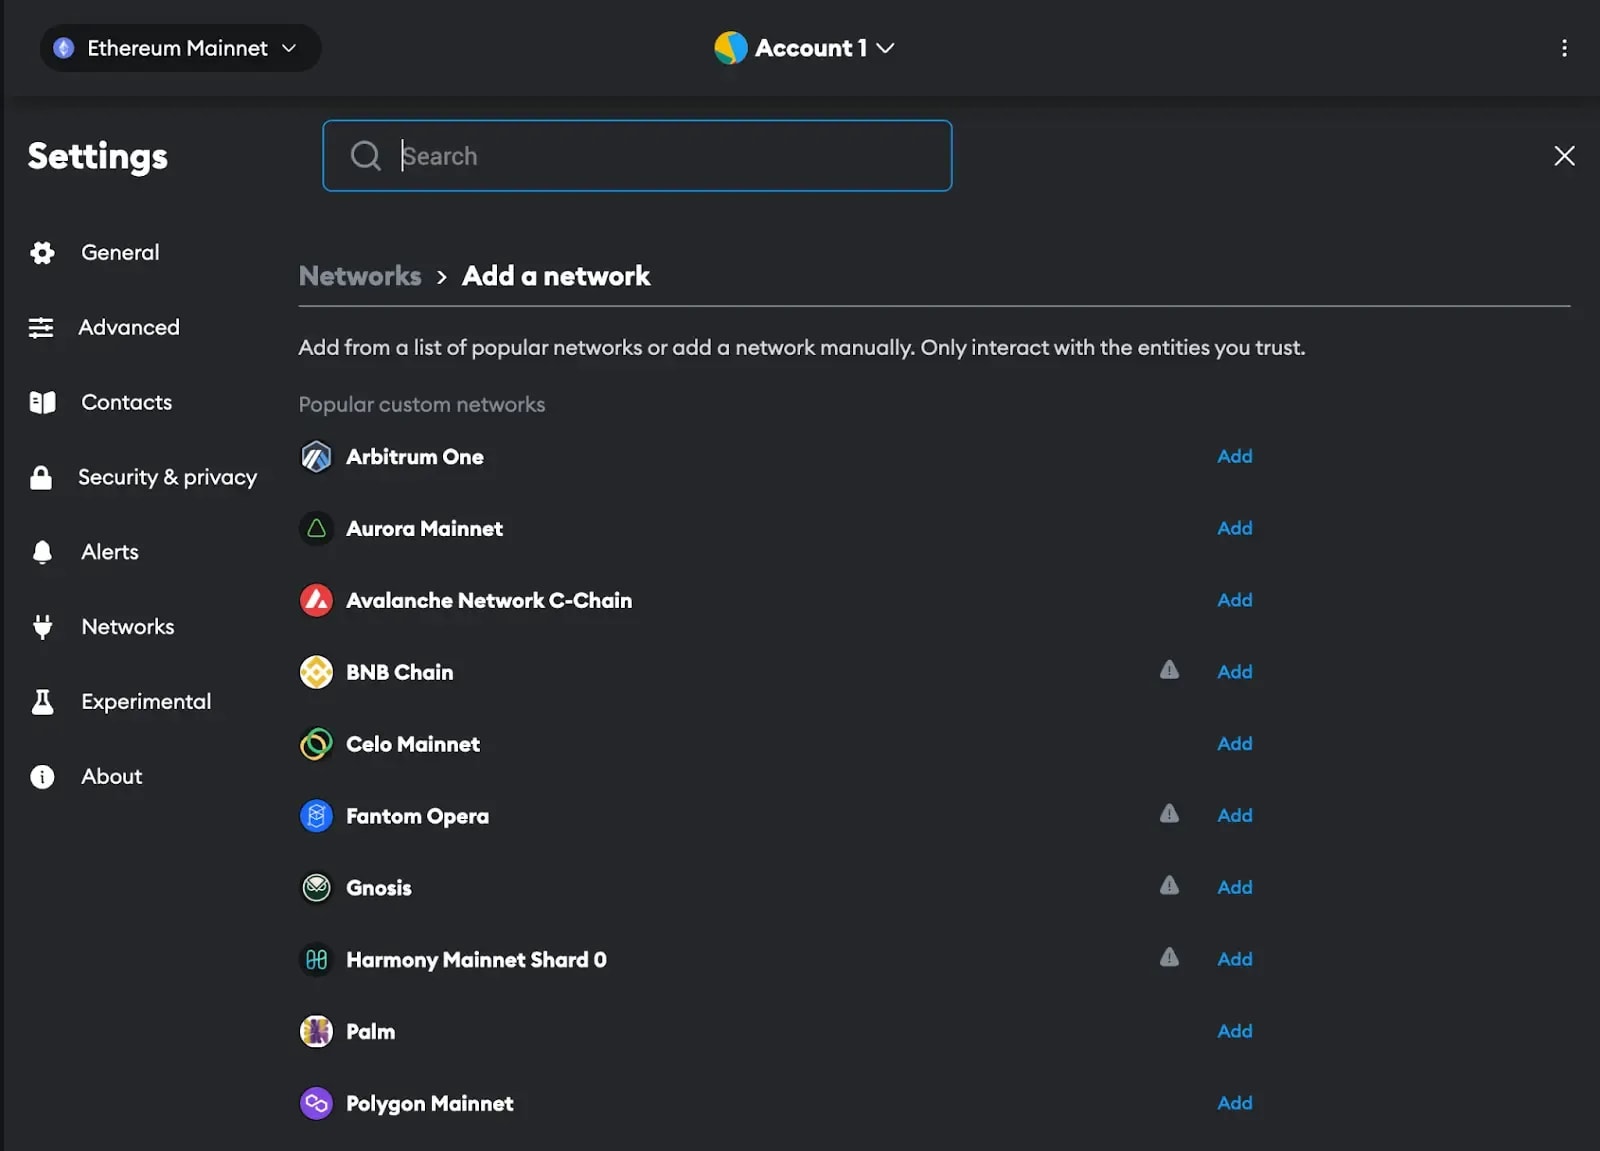Click the General gear icon in sidebar
Viewport: 1600px width, 1151px height.
(42, 253)
